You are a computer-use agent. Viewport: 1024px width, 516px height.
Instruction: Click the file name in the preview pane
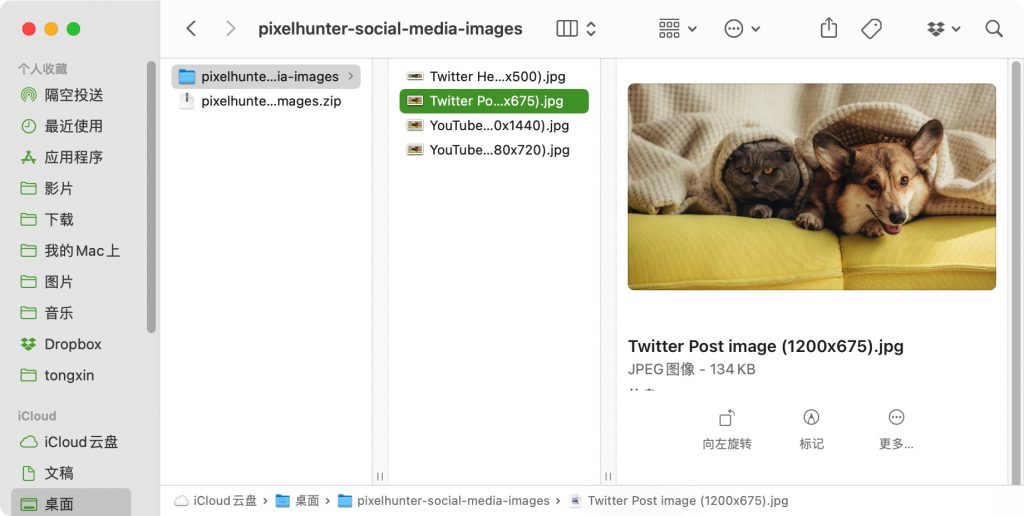(765, 346)
